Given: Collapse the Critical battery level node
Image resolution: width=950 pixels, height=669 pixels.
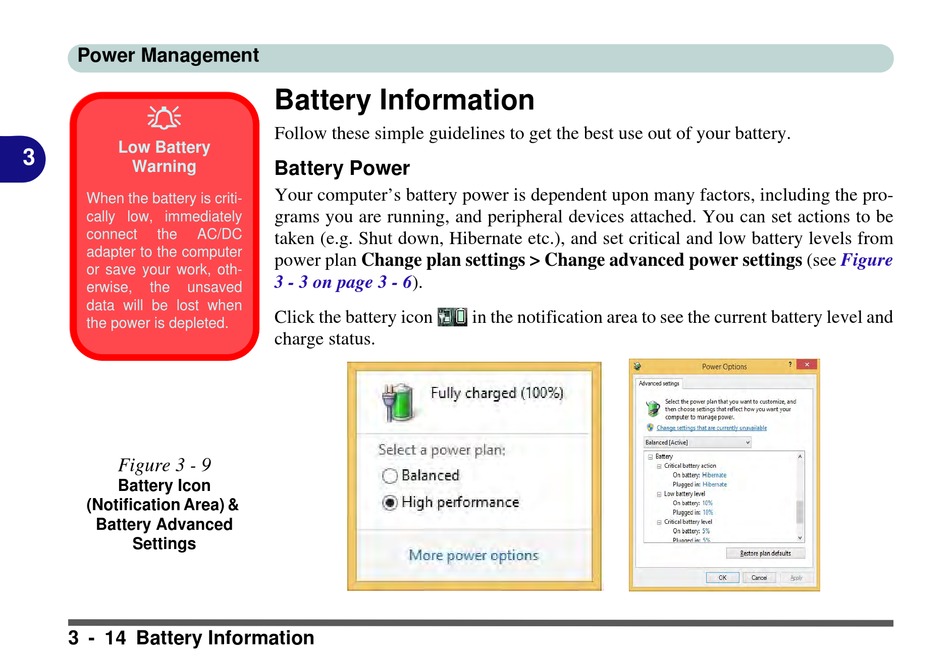Looking at the screenshot, I should [659, 522].
